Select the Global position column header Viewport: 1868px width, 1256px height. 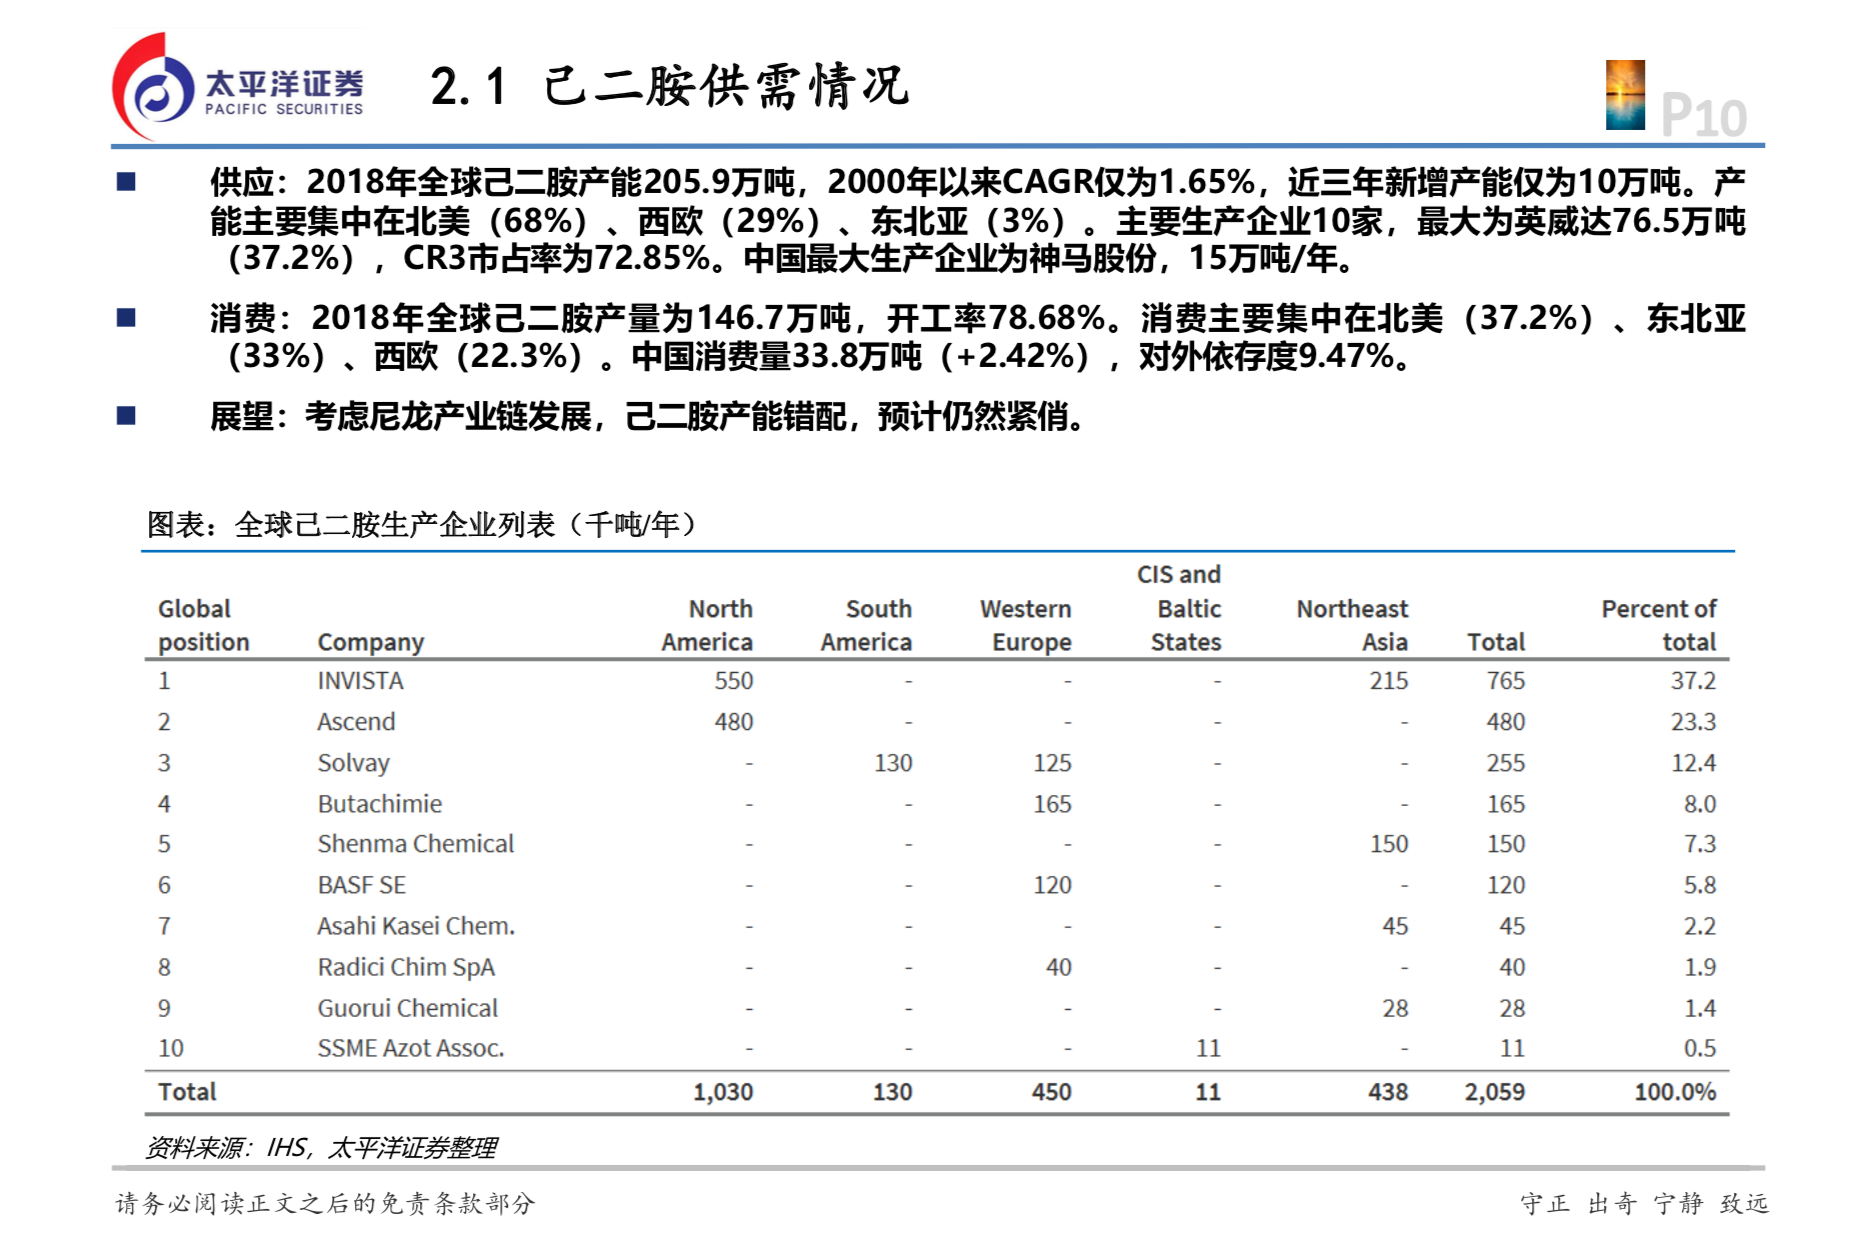click(x=204, y=625)
